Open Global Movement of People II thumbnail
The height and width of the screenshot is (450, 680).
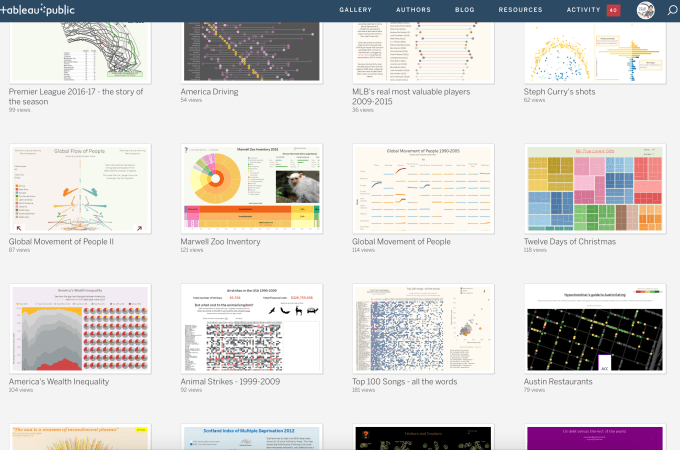[80, 189]
